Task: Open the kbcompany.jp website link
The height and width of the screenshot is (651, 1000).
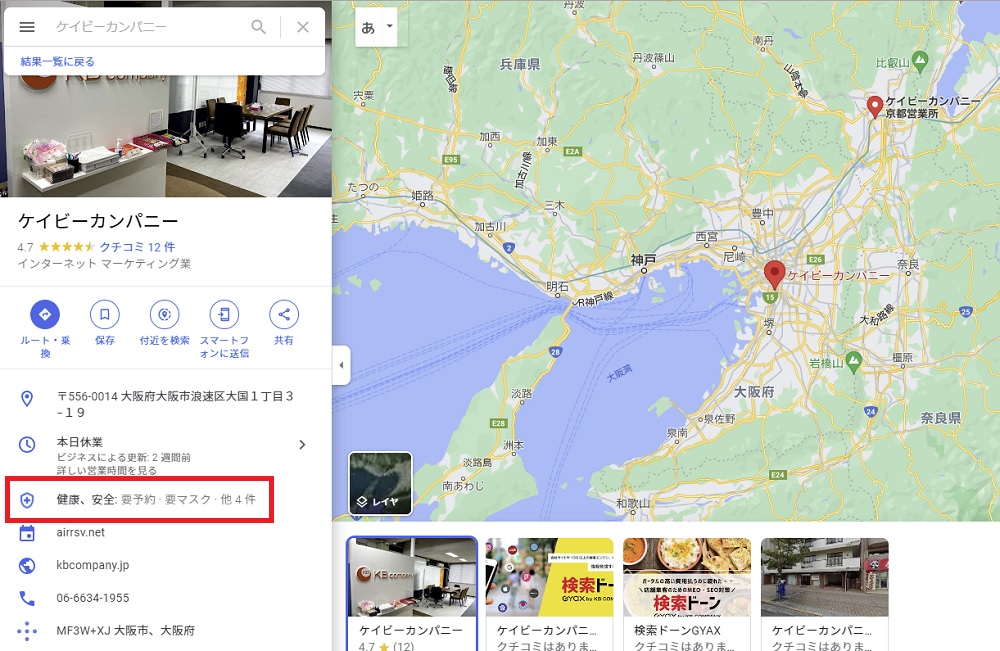Action: pos(92,565)
